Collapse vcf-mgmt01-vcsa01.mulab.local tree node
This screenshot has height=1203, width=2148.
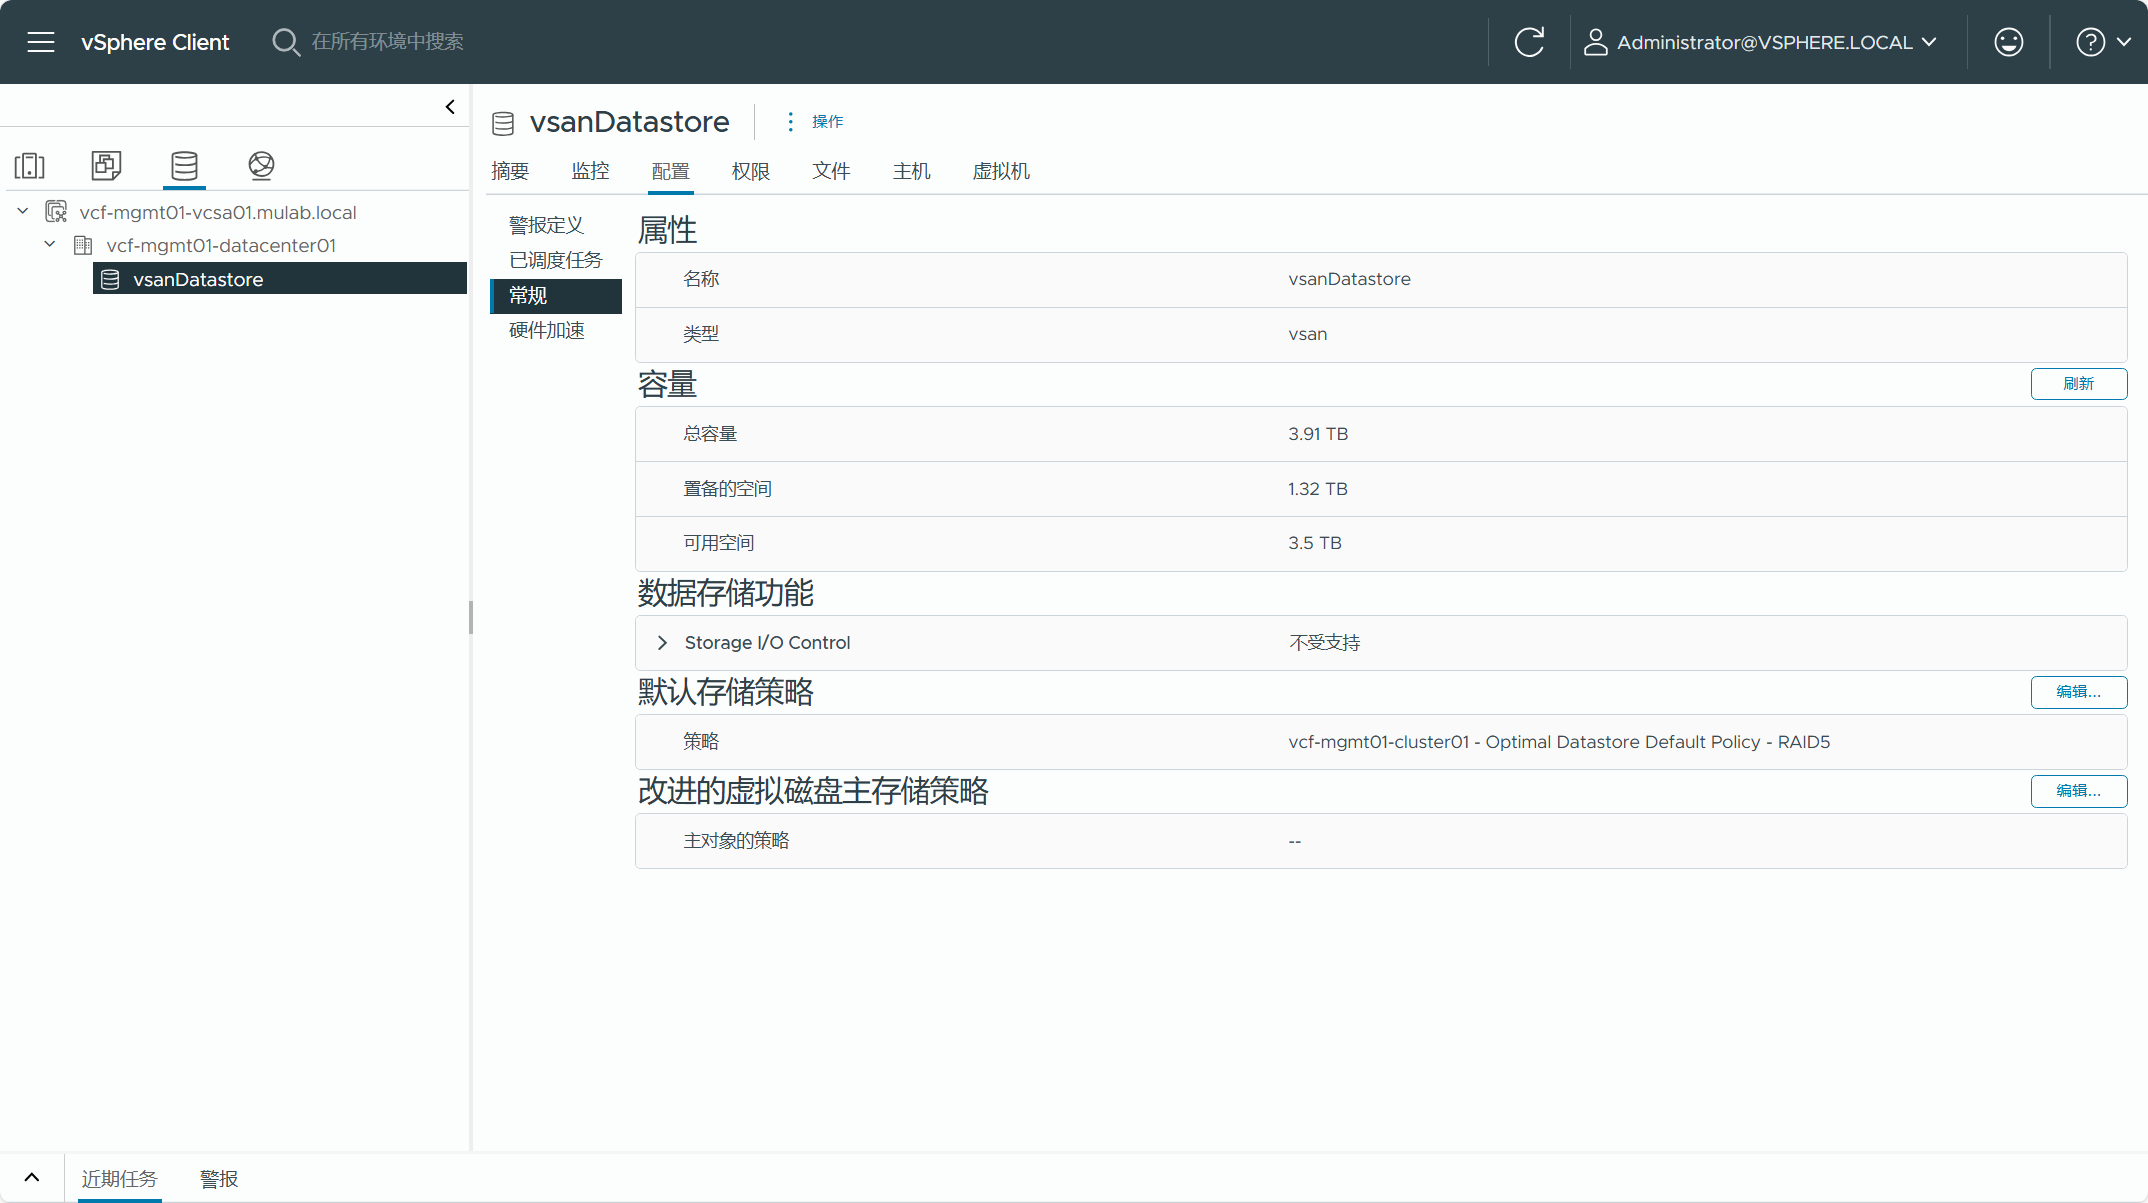pyautogui.click(x=23, y=212)
